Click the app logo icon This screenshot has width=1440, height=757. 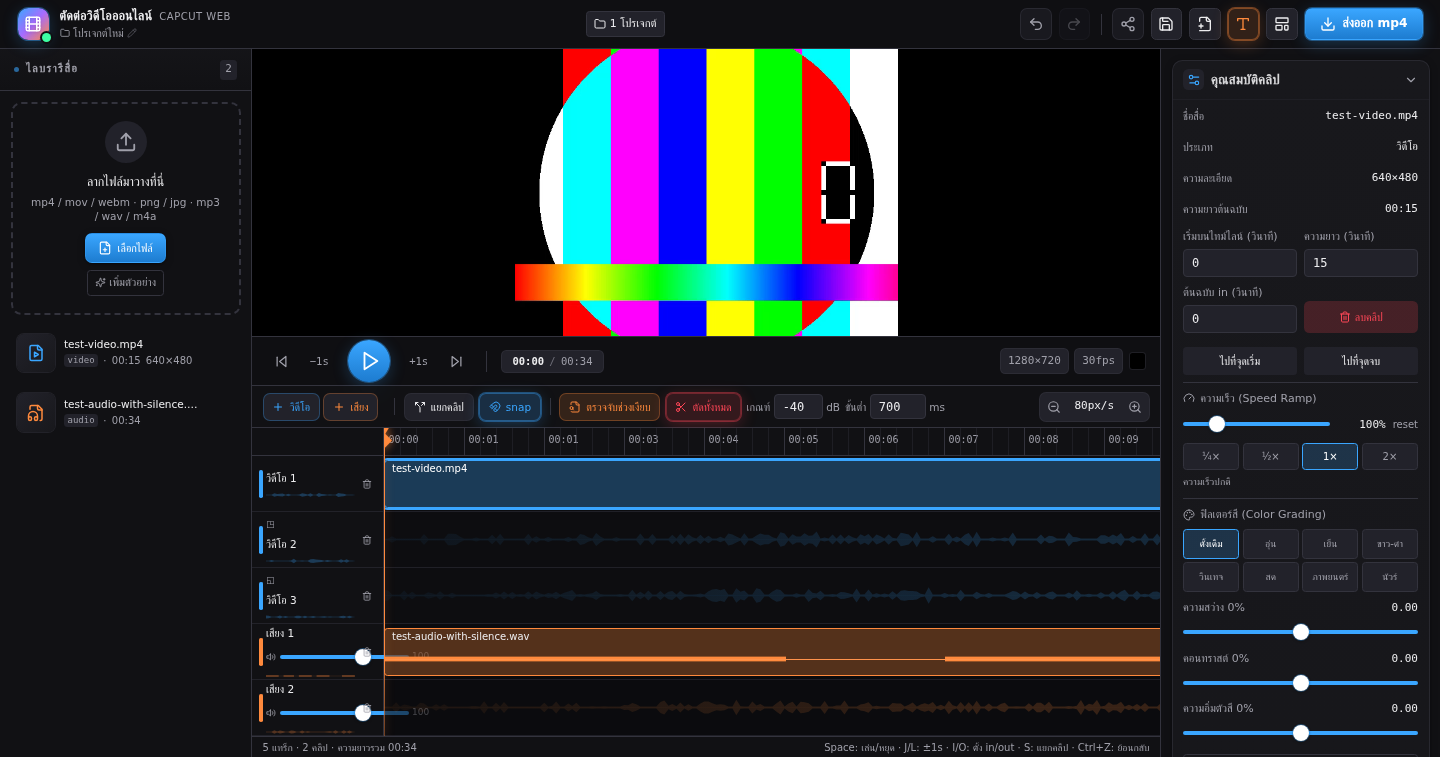[33, 24]
